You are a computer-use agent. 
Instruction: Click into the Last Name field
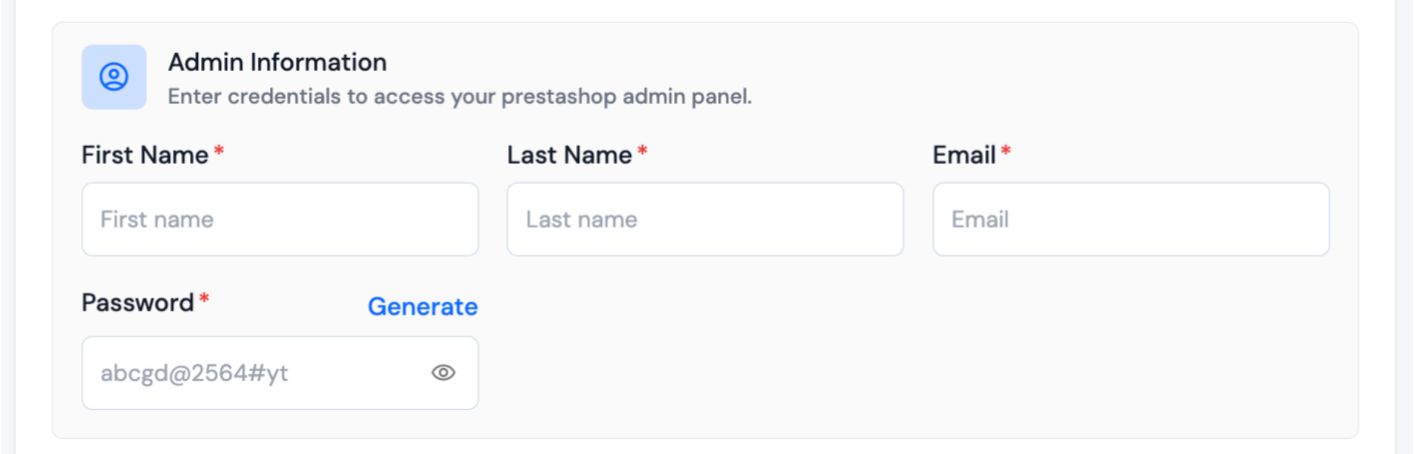point(705,219)
